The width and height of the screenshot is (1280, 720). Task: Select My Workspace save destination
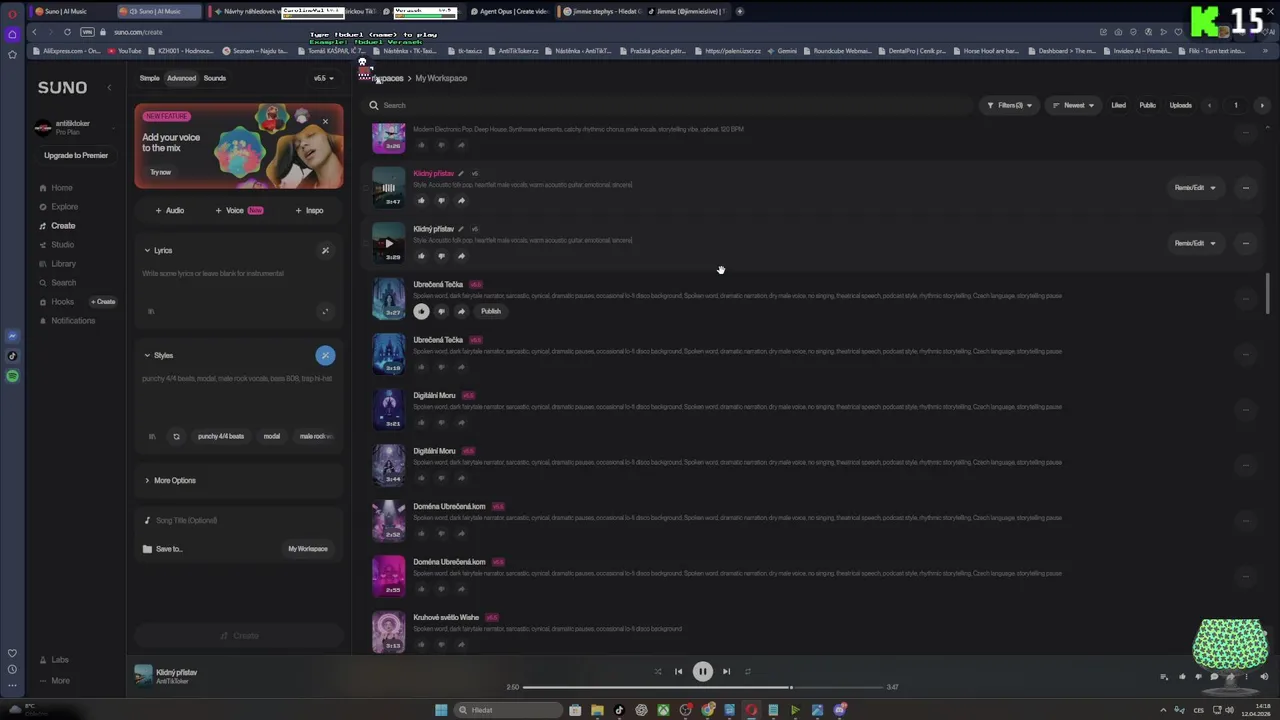[x=308, y=549]
